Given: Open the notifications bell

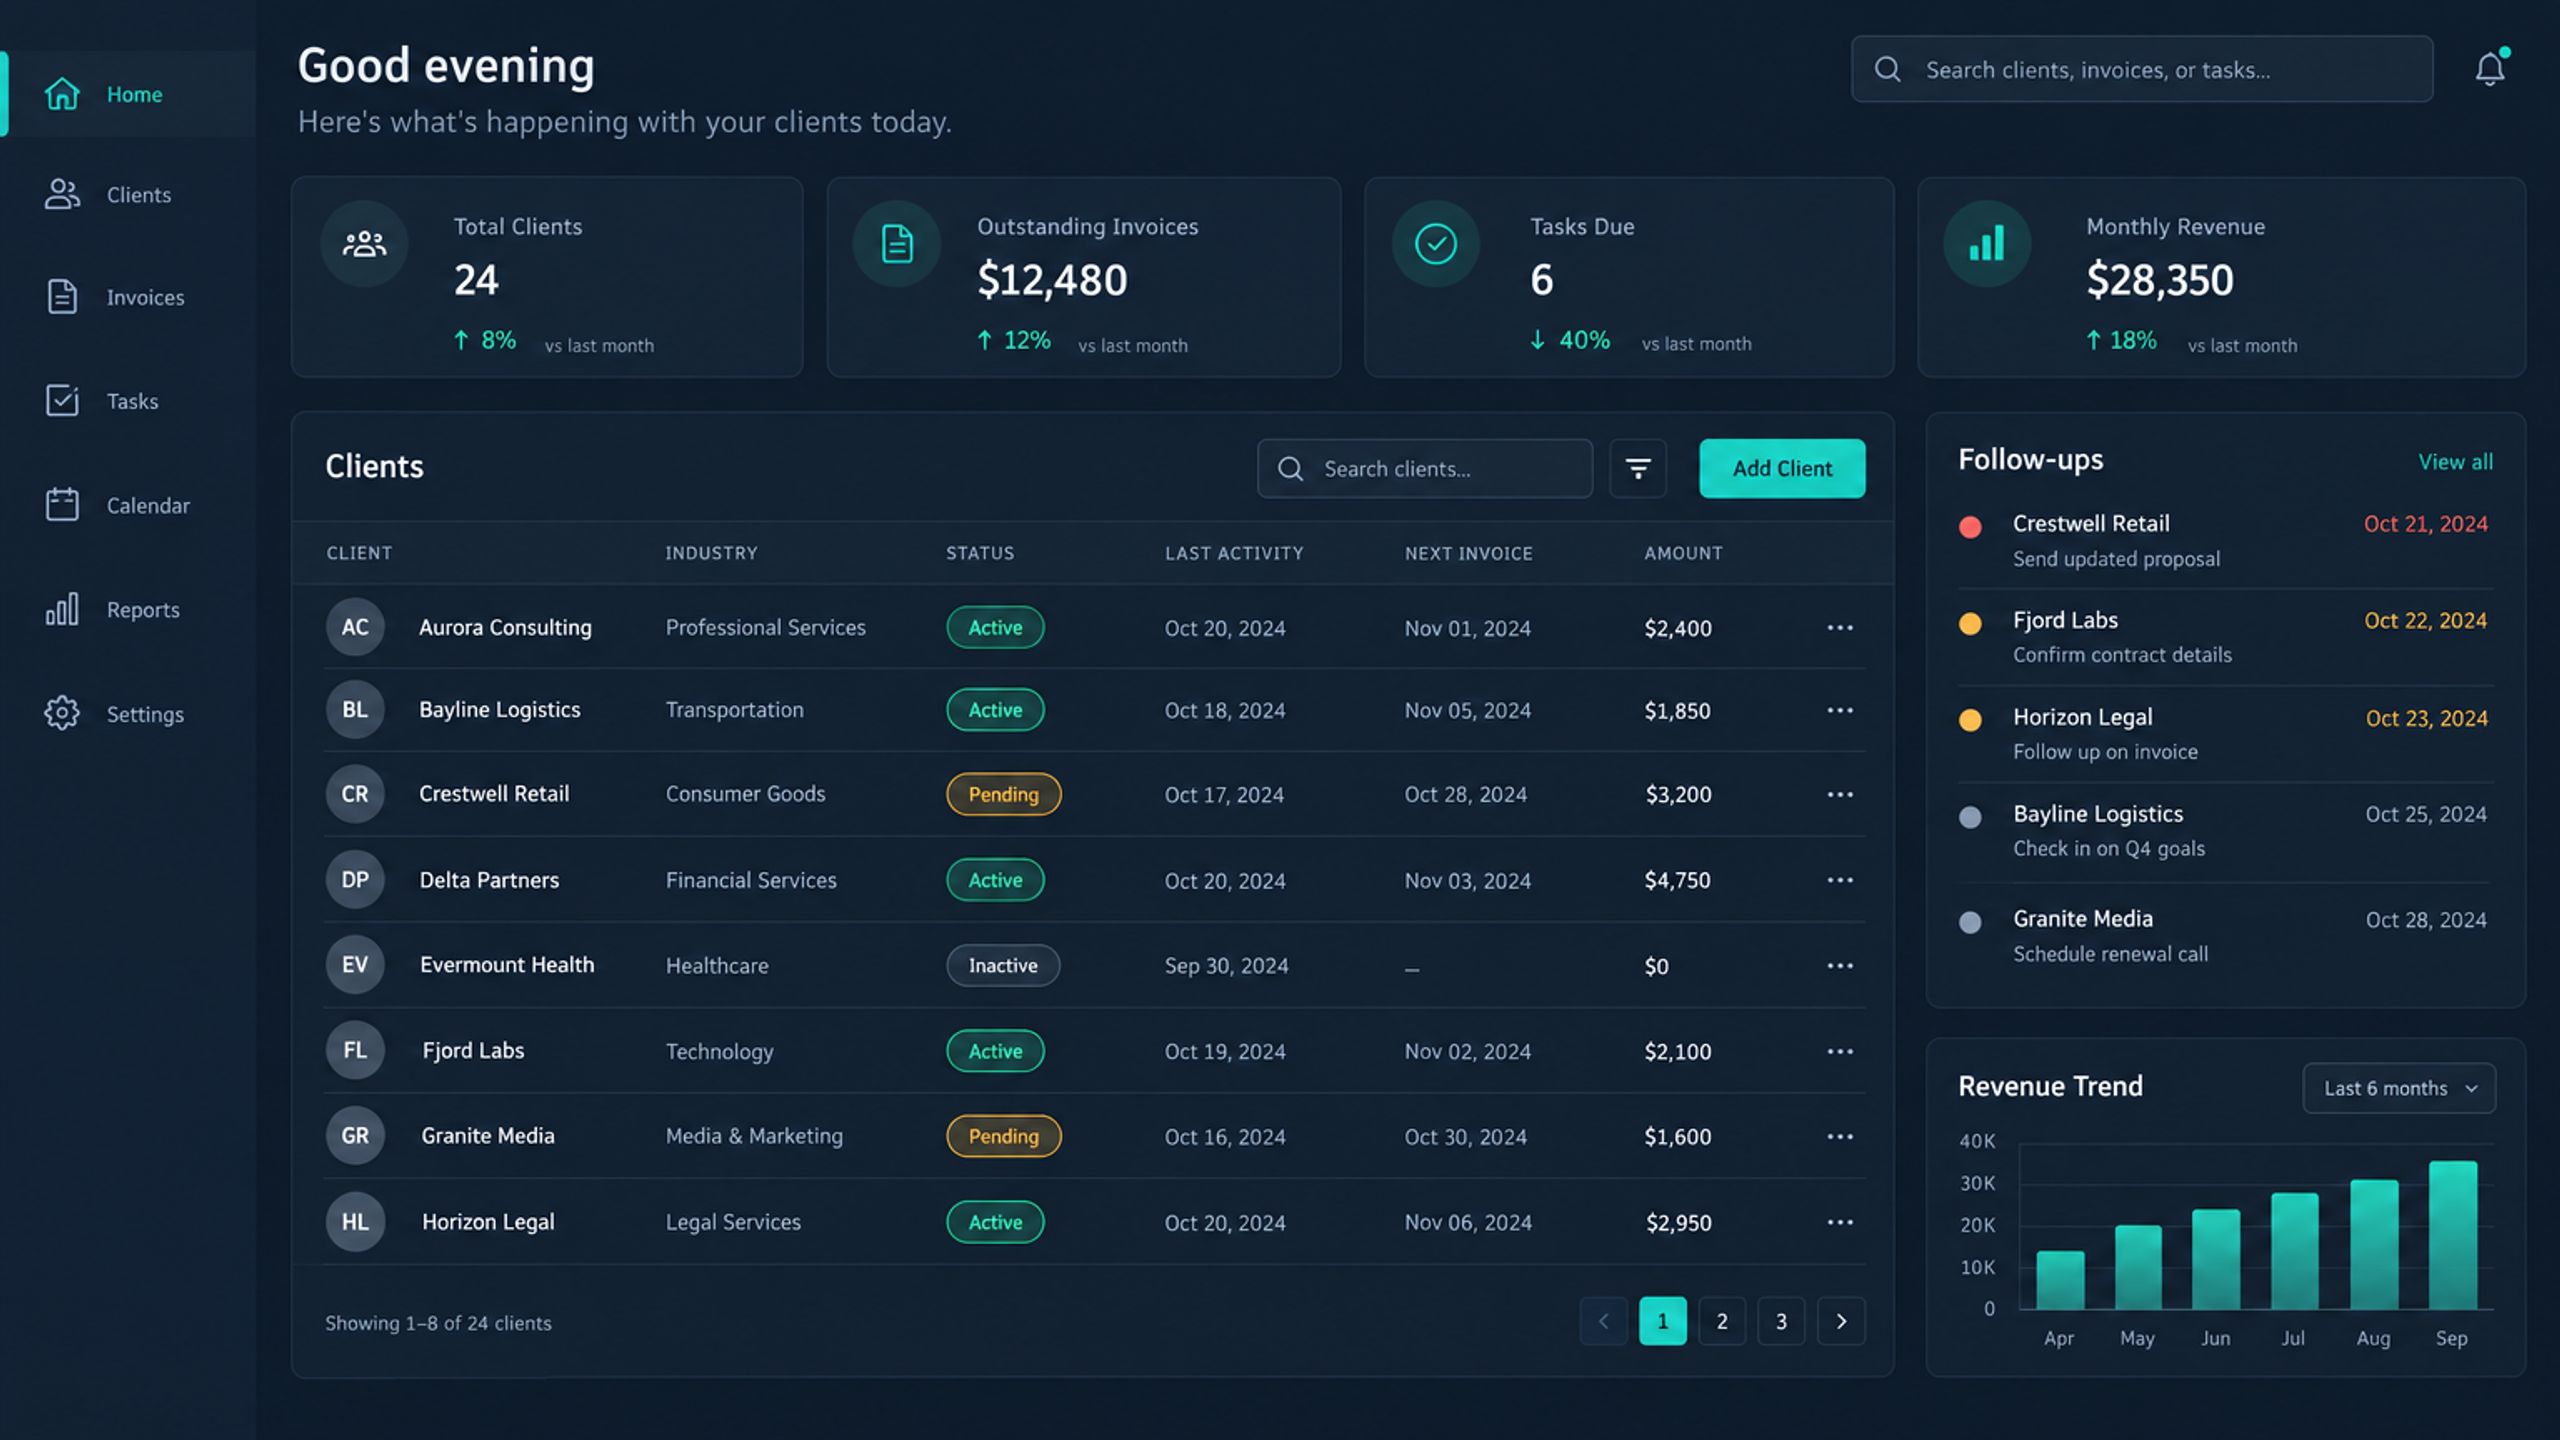Looking at the screenshot, I should (x=2489, y=68).
